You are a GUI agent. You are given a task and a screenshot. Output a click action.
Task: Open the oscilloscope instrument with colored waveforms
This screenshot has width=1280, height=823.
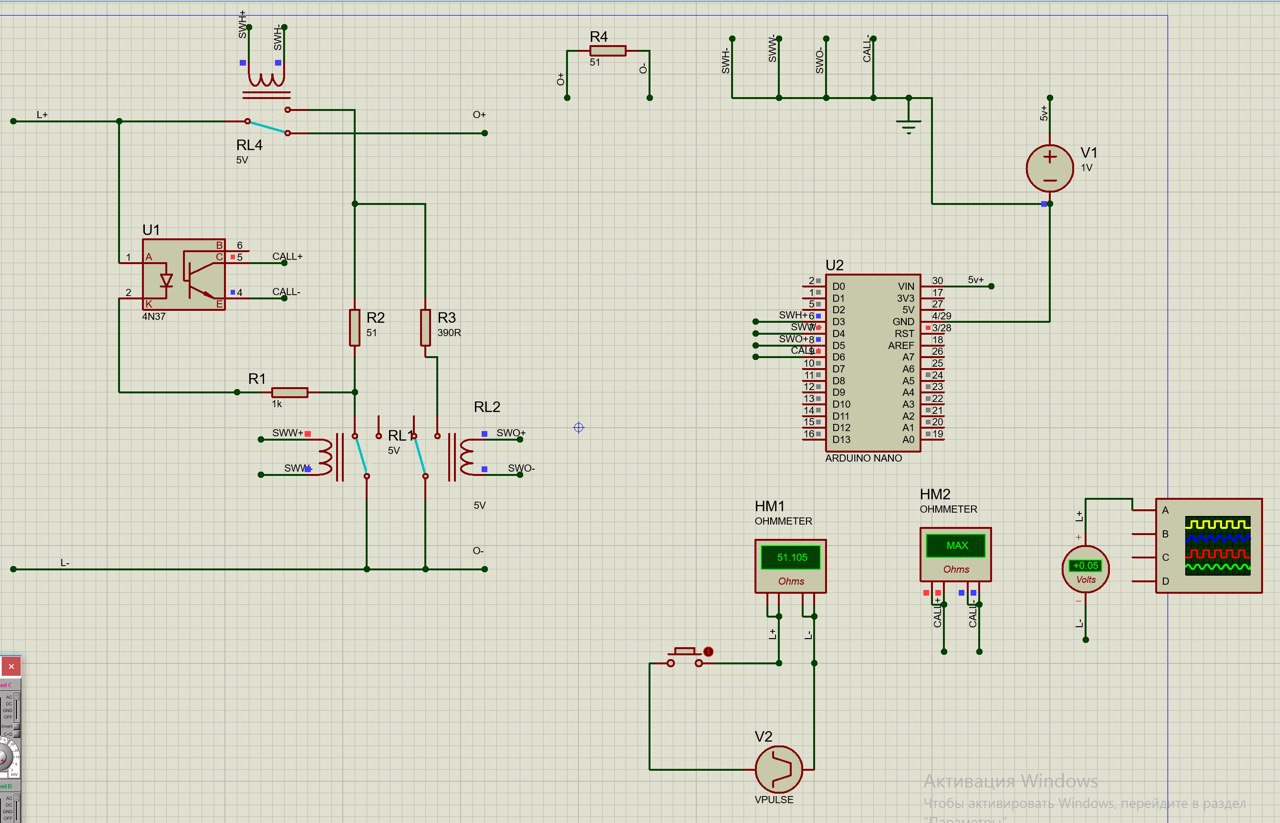[1208, 545]
